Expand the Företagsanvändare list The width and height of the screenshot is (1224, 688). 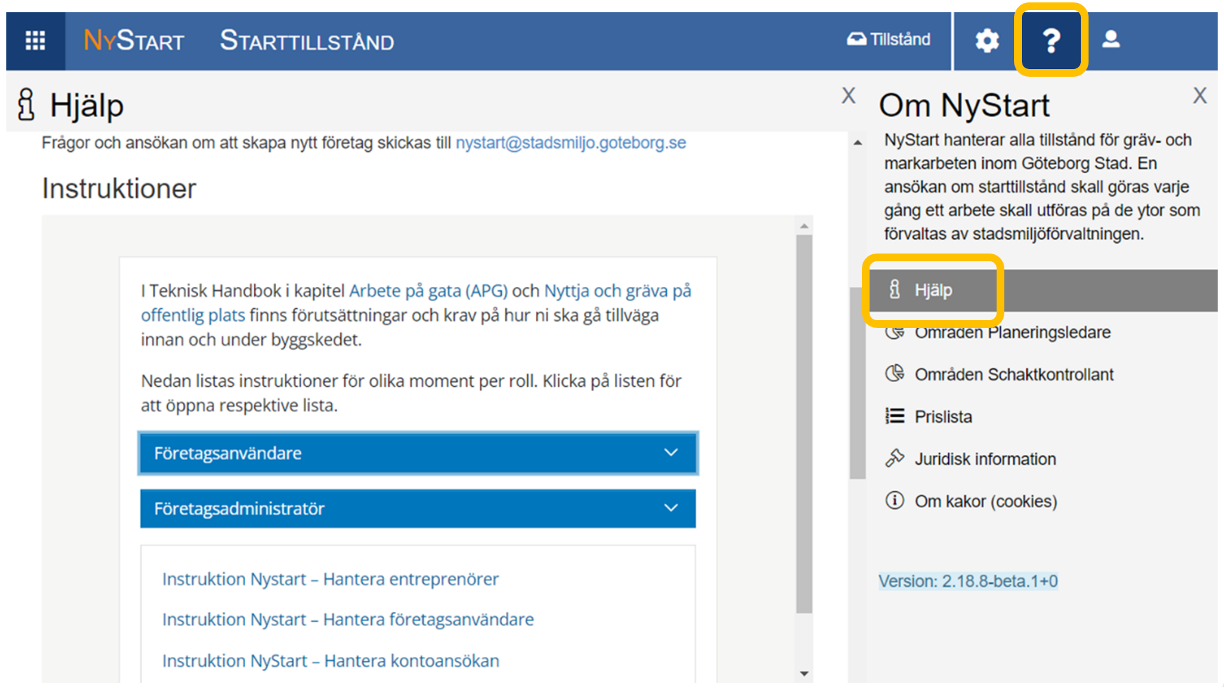tap(418, 453)
